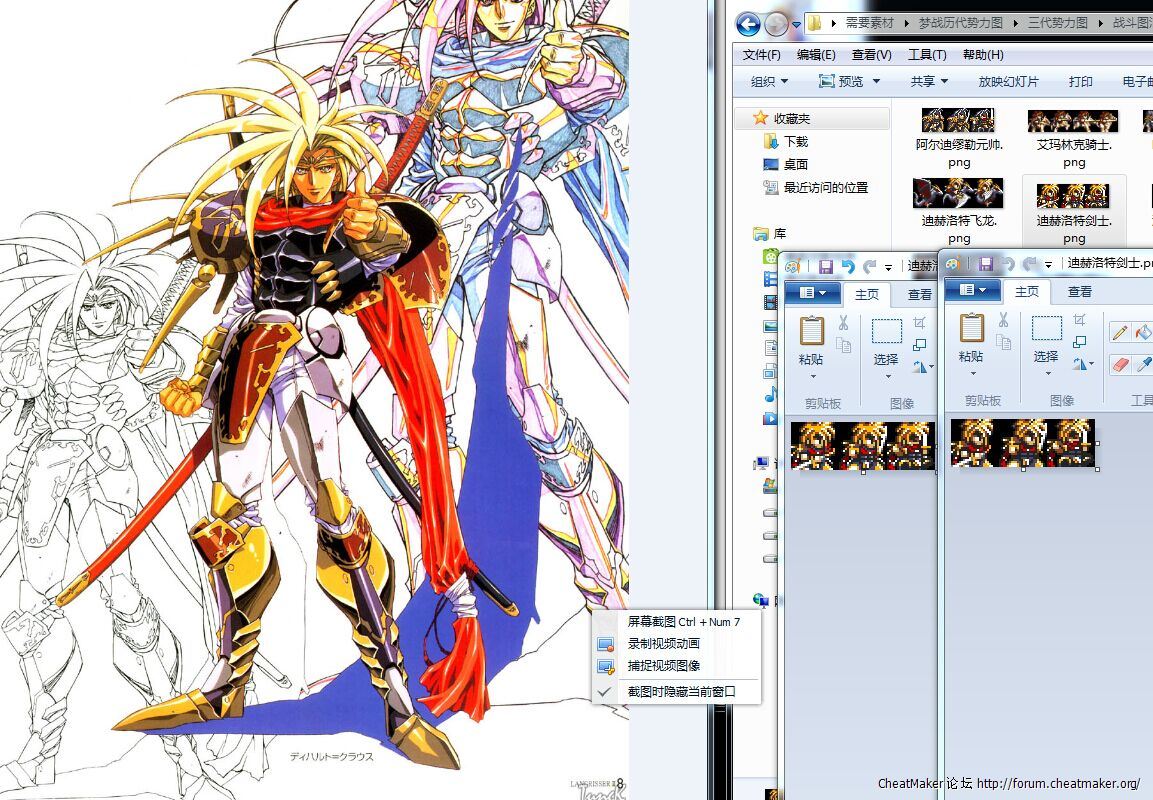The width and height of the screenshot is (1153, 800).
Task: Select the Eraser tool in Paint
Action: (x=1120, y=365)
